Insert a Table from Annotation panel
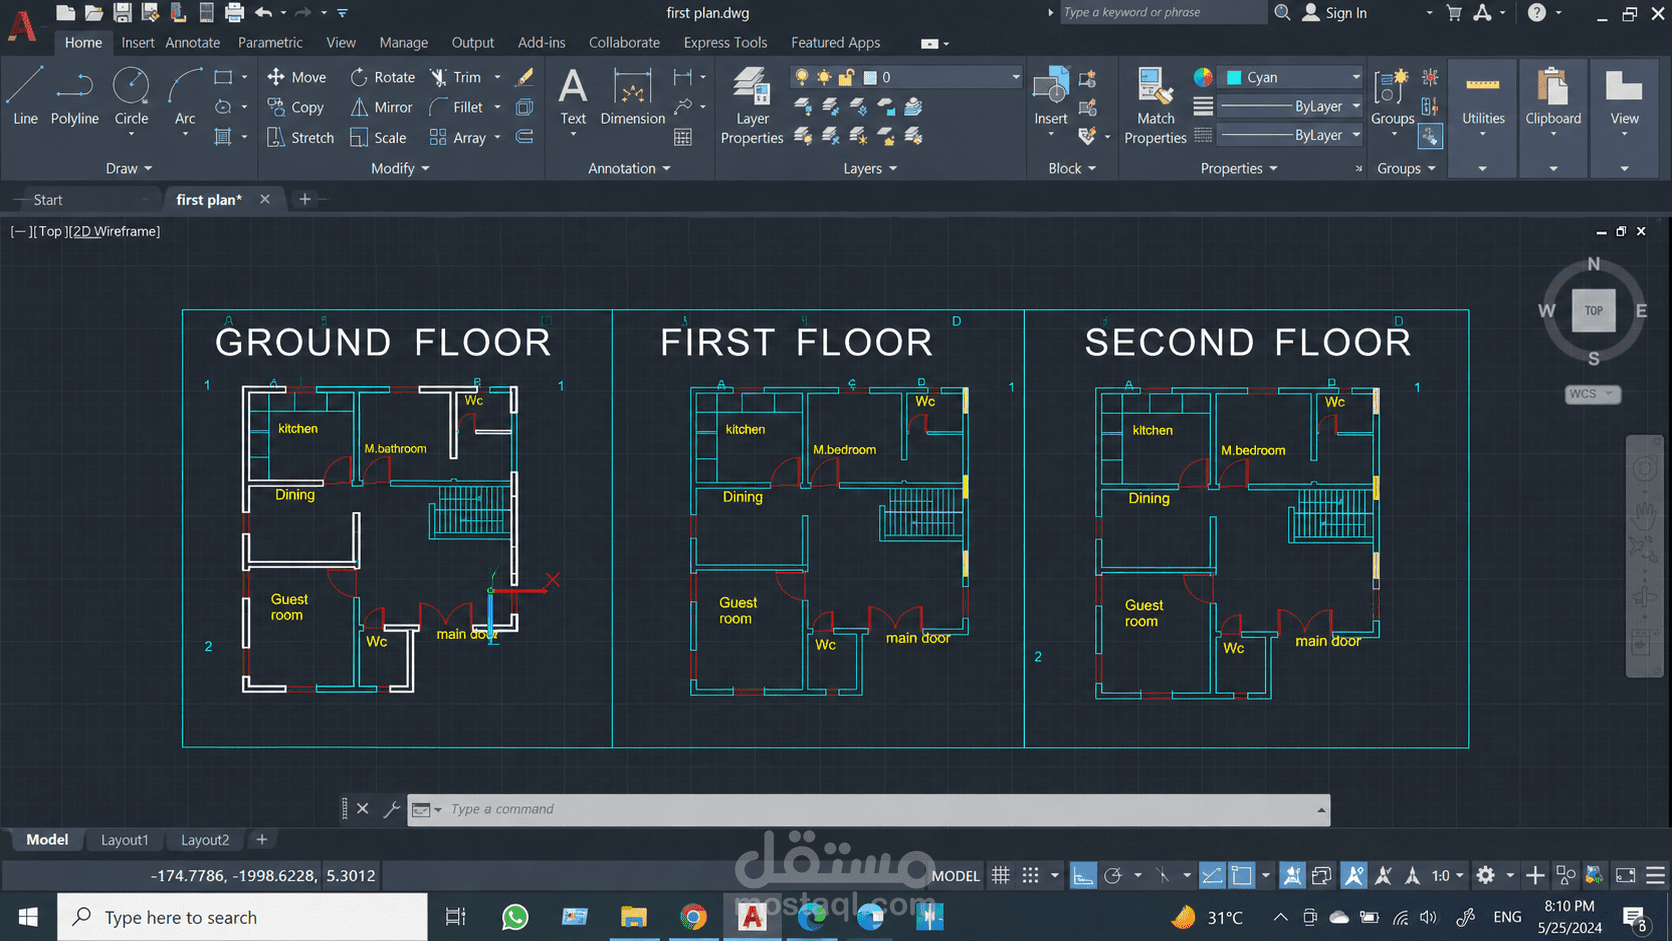 coord(683,137)
